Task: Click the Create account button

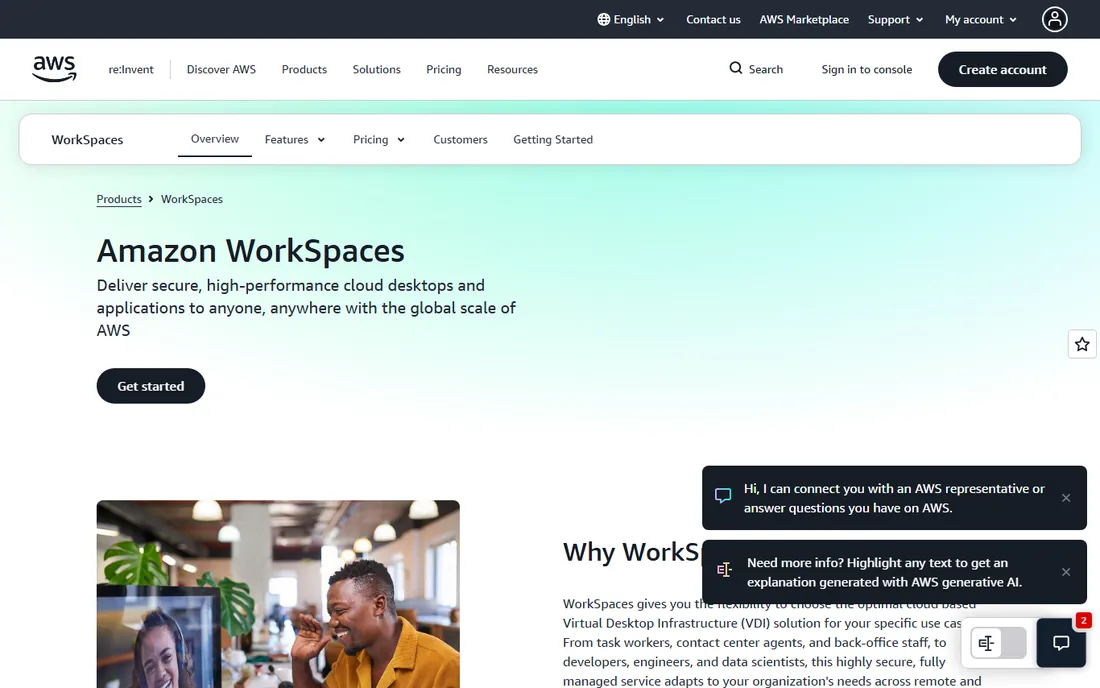Action: (1002, 69)
